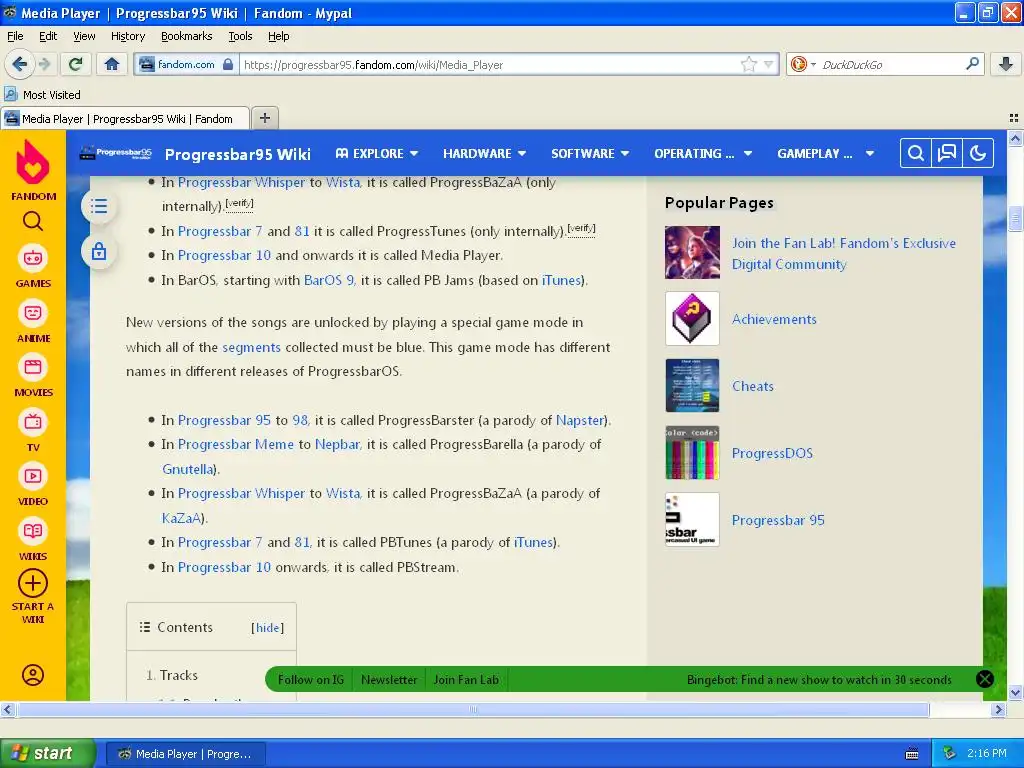The image size is (1024, 768).
Task: Reload the page with the refresh icon
Action: [76, 64]
